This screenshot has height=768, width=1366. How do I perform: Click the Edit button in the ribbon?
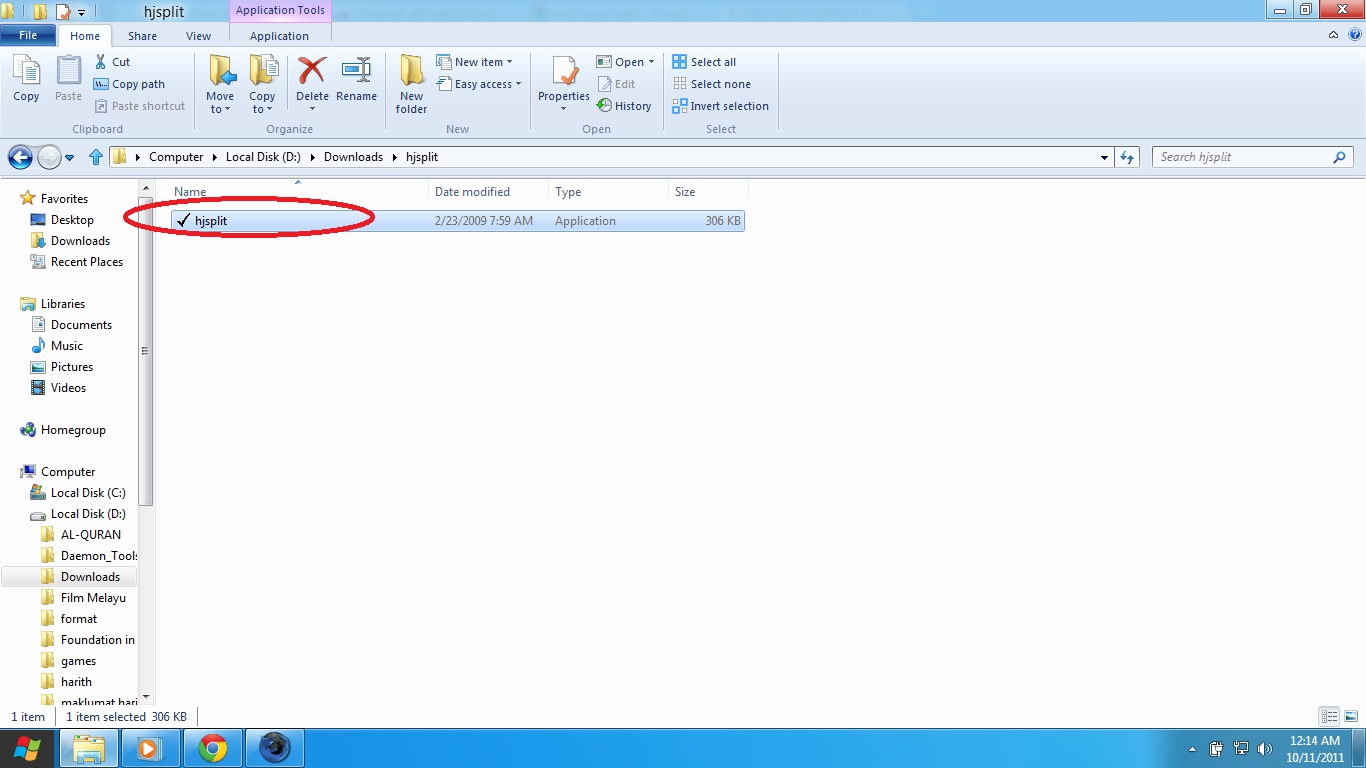click(x=616, y=84)
